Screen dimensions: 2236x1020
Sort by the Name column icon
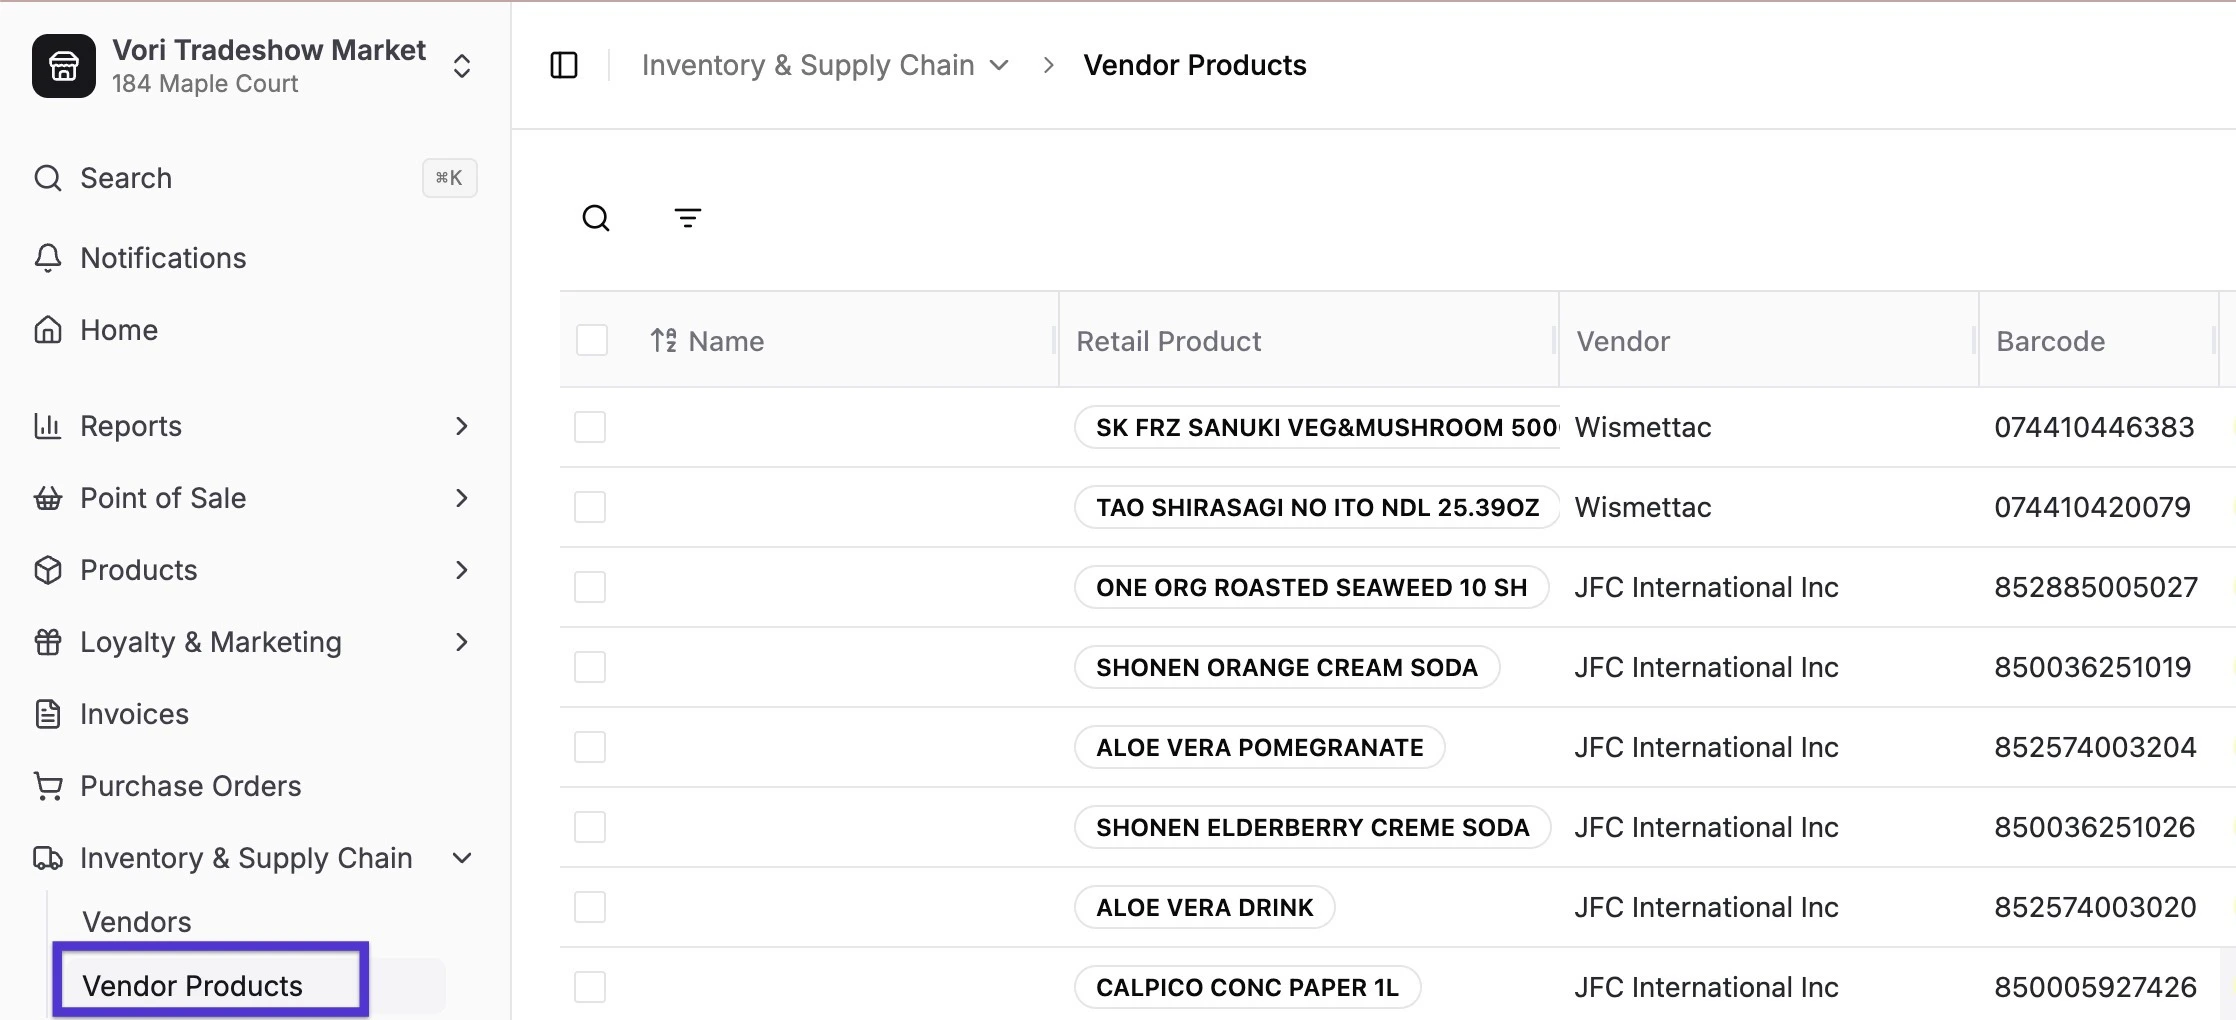point(664,341)
